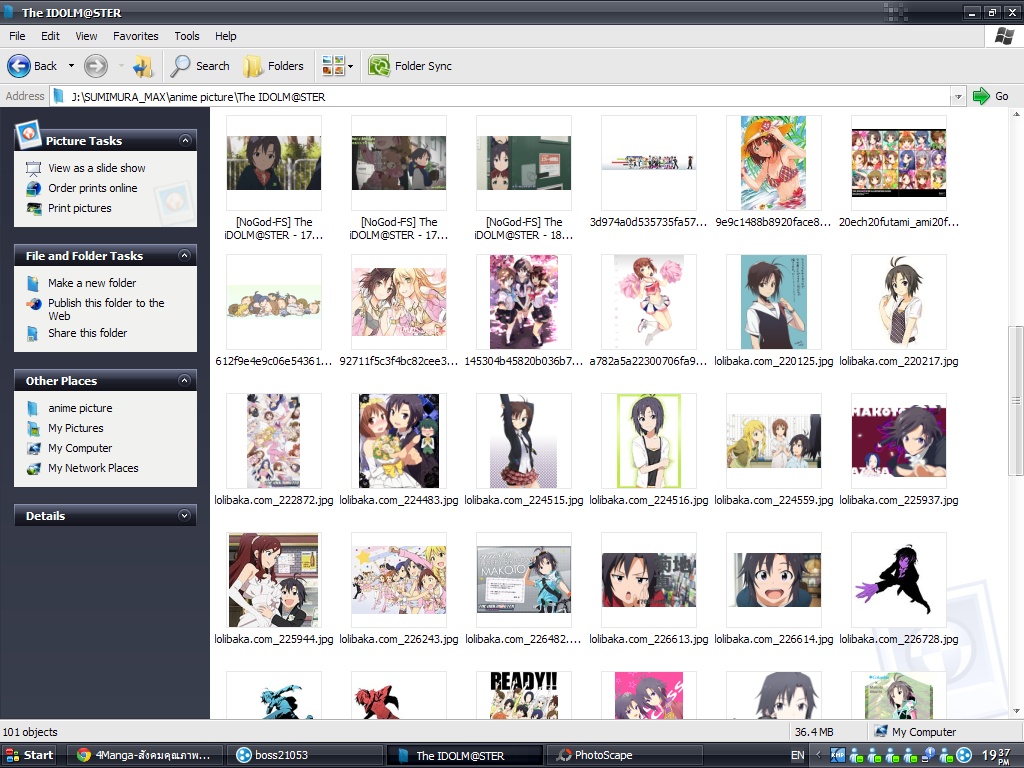Go up one folder level

point(143,66)
